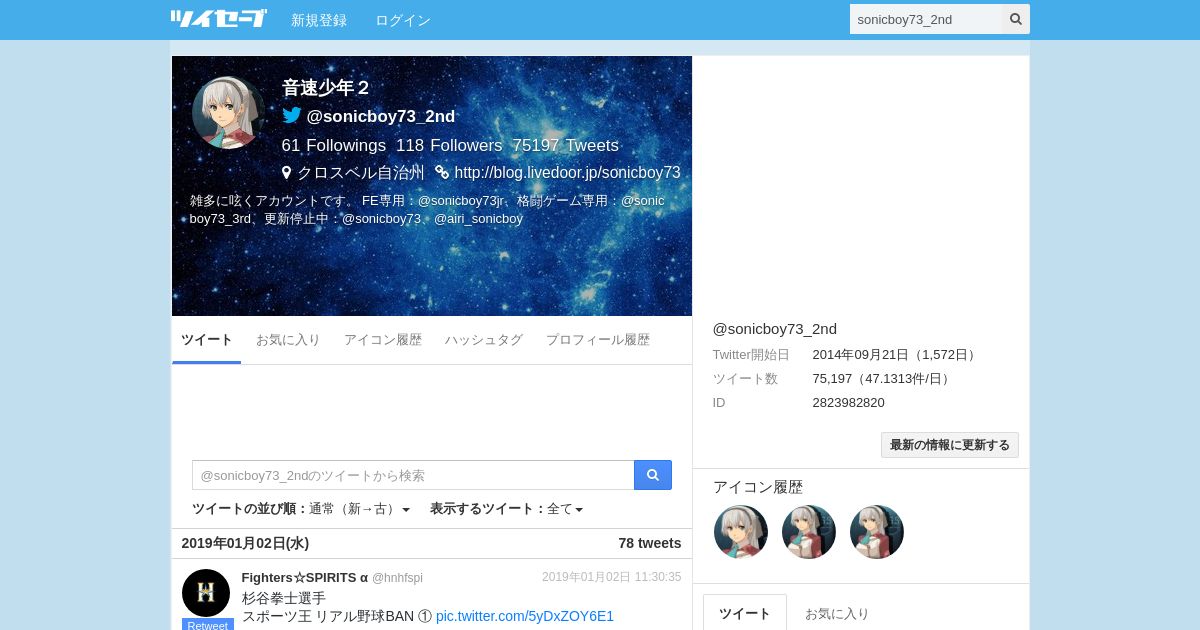Click the 61 Followings count

[334, 146]
